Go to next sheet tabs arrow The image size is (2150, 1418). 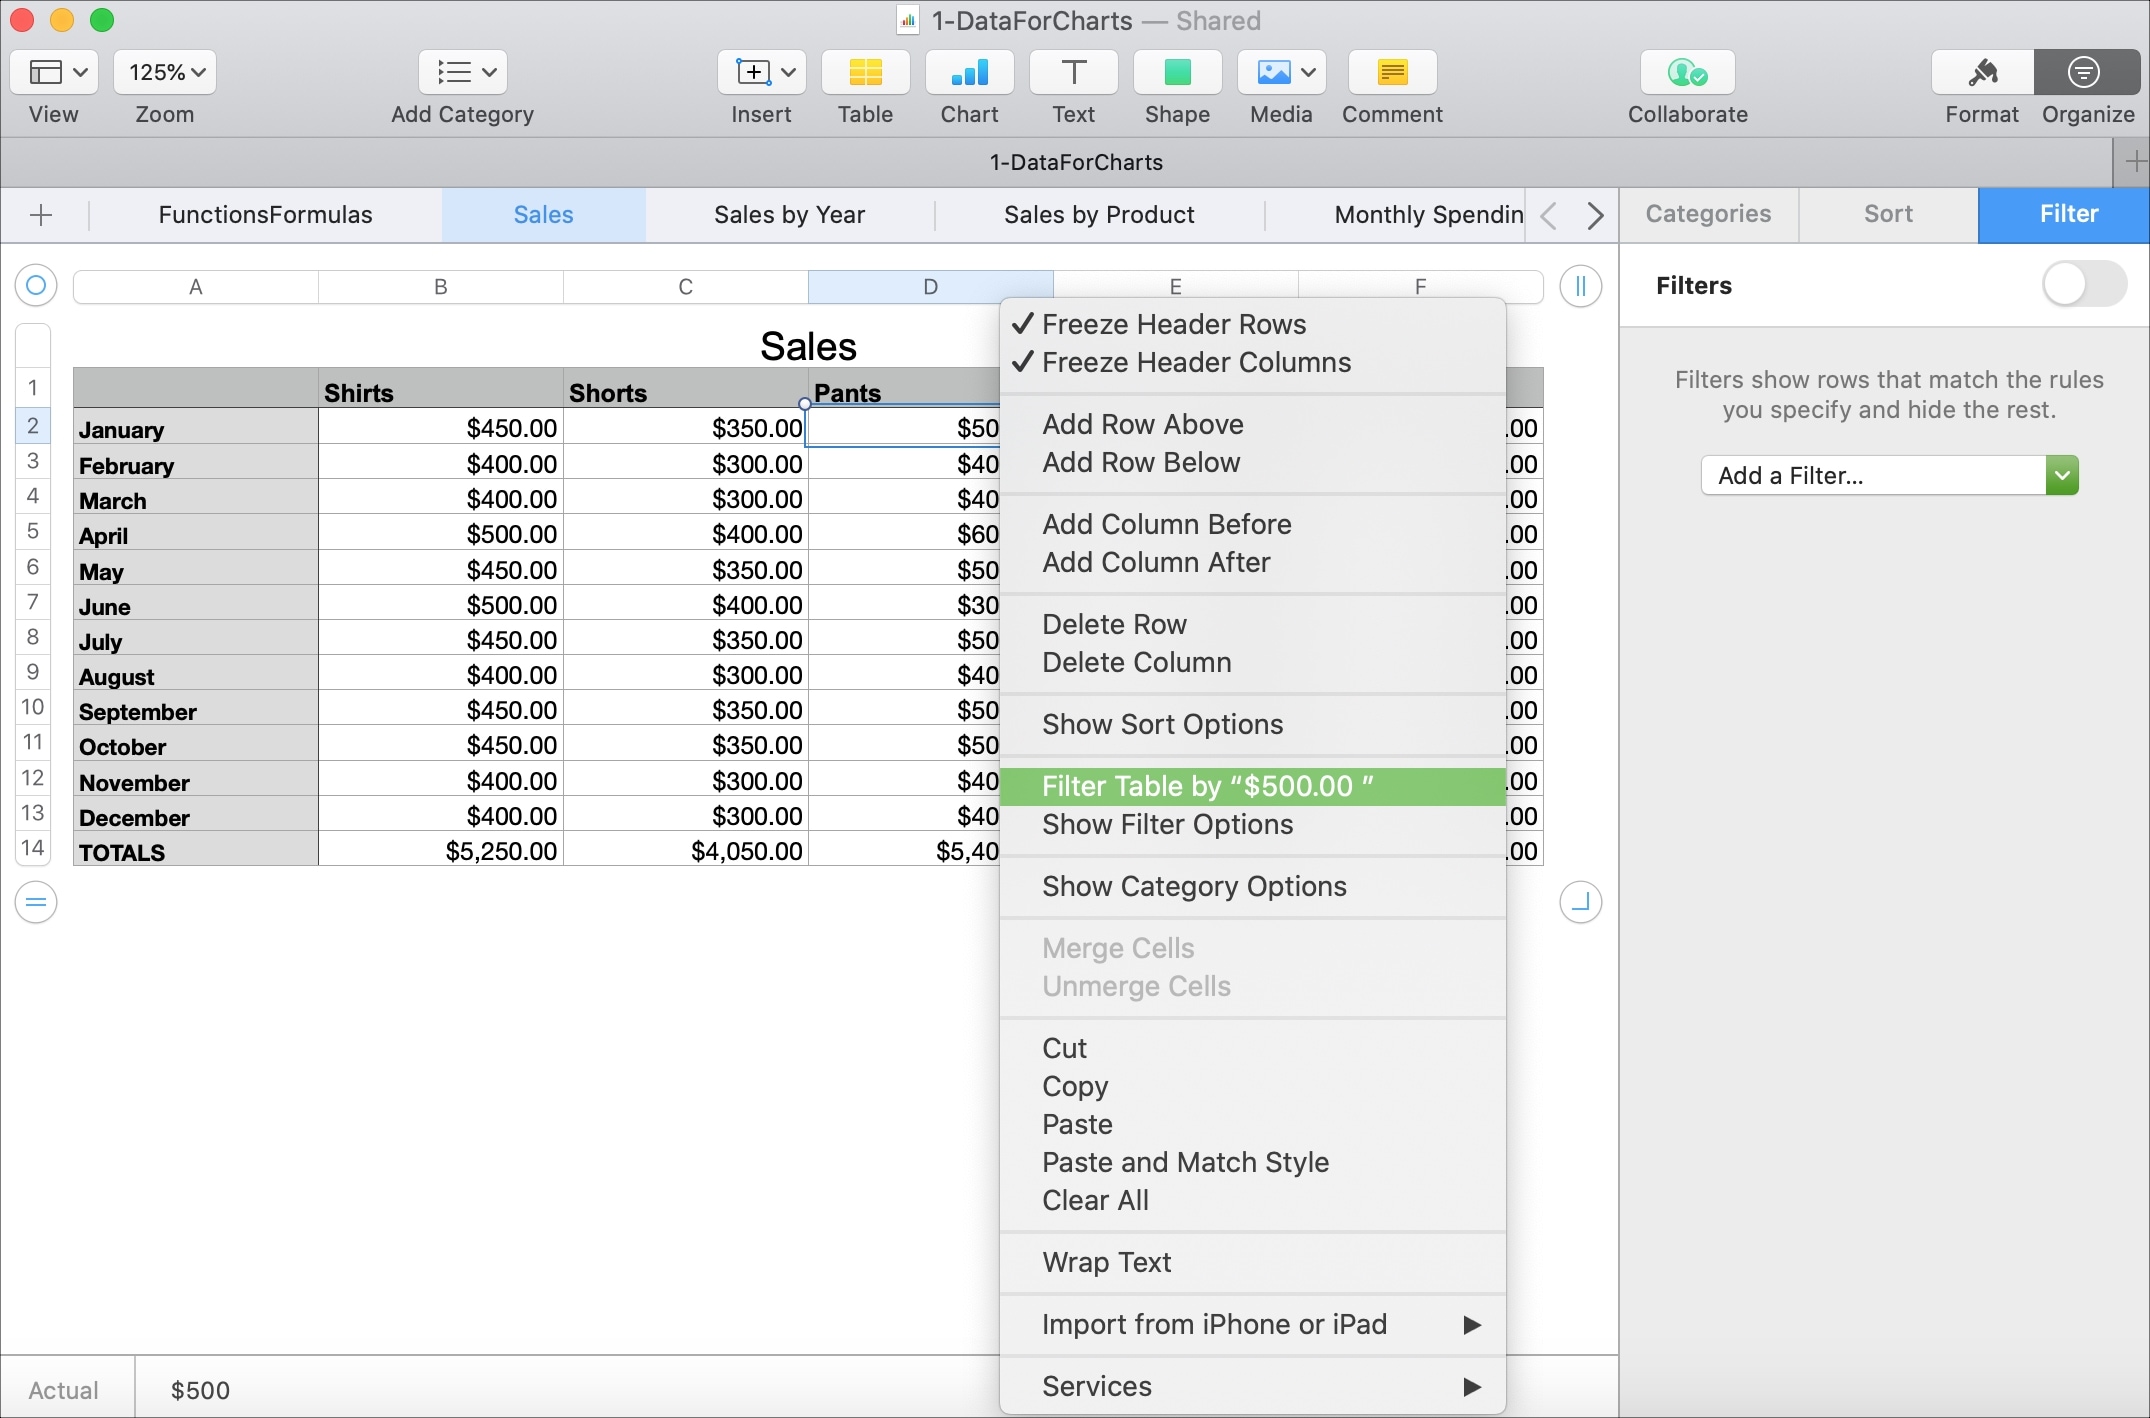(x=1596, y=215)
